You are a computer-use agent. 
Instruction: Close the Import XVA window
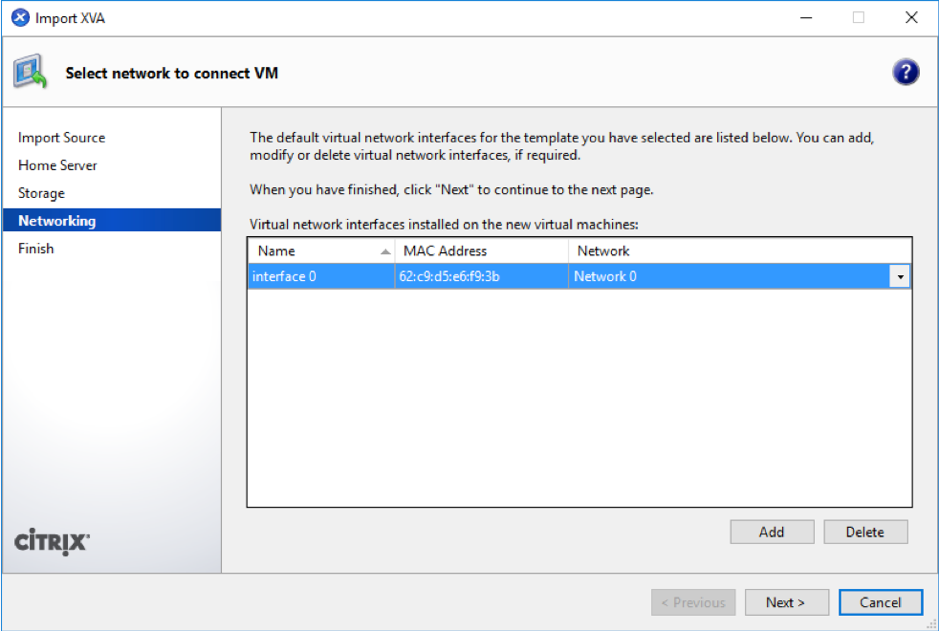pos(911,18)
